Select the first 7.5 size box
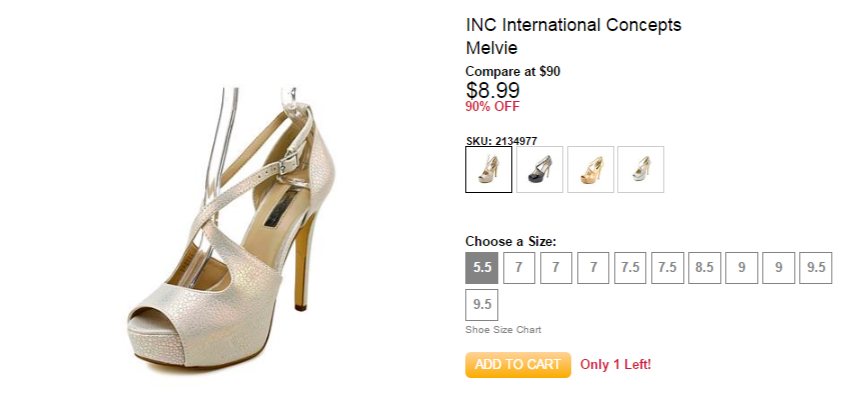The image size is (854, 399). coord(630,268)
